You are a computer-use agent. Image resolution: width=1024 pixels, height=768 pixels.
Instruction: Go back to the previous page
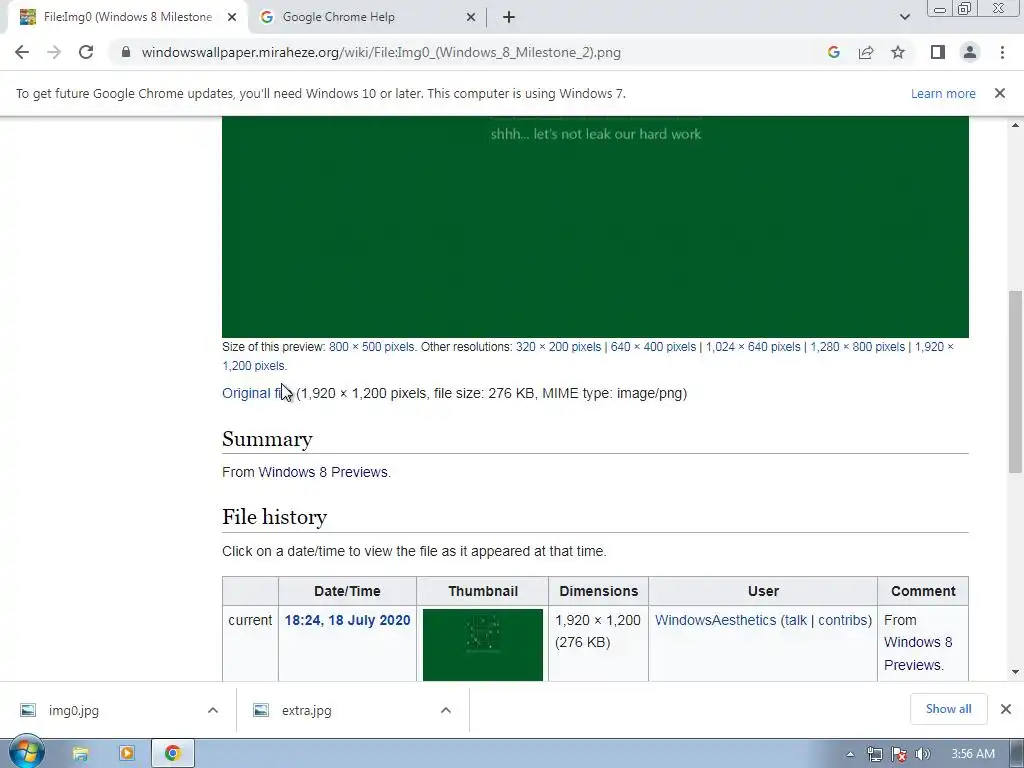point(22,52)
